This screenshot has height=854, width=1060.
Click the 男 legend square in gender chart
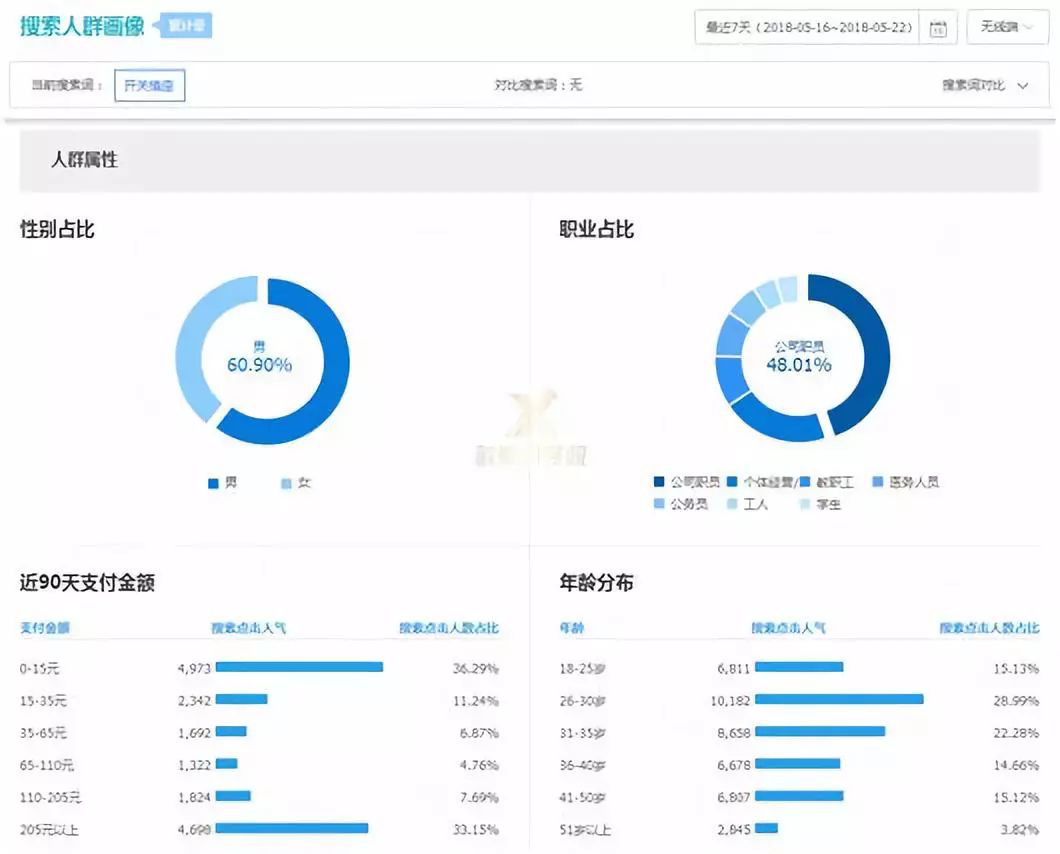[213, 484]
